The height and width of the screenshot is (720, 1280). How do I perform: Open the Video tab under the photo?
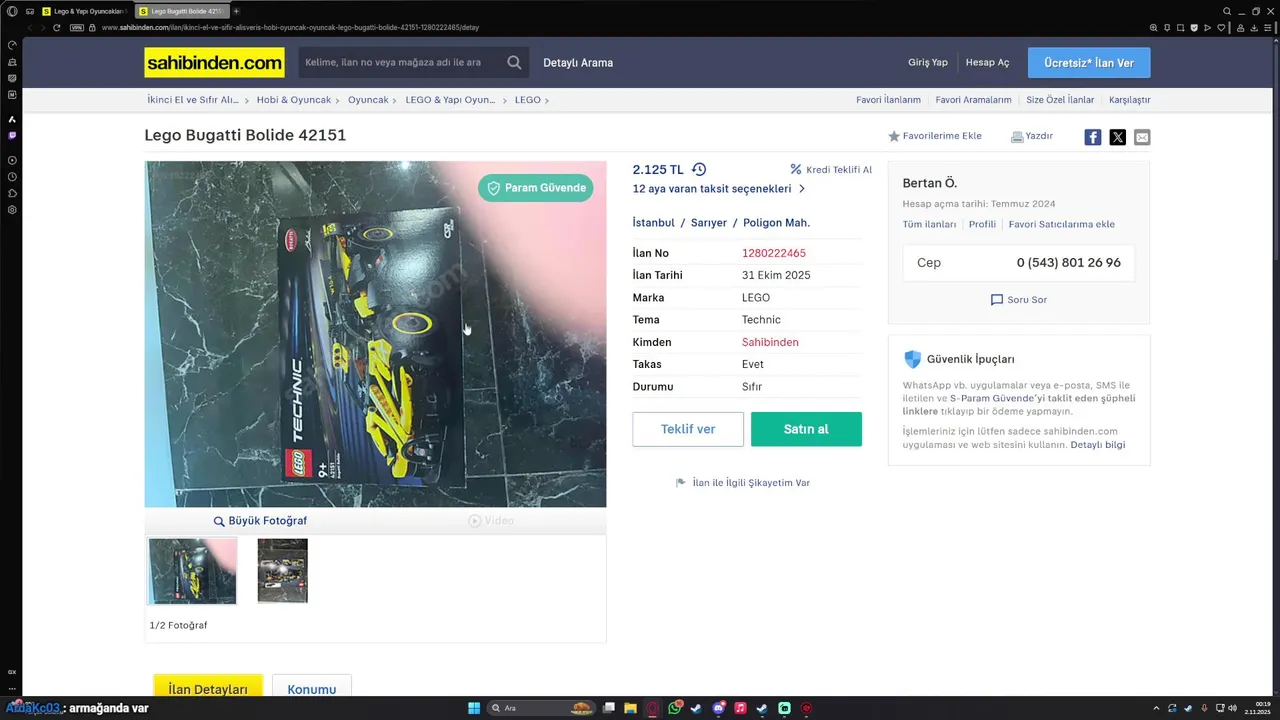(491, 521)
